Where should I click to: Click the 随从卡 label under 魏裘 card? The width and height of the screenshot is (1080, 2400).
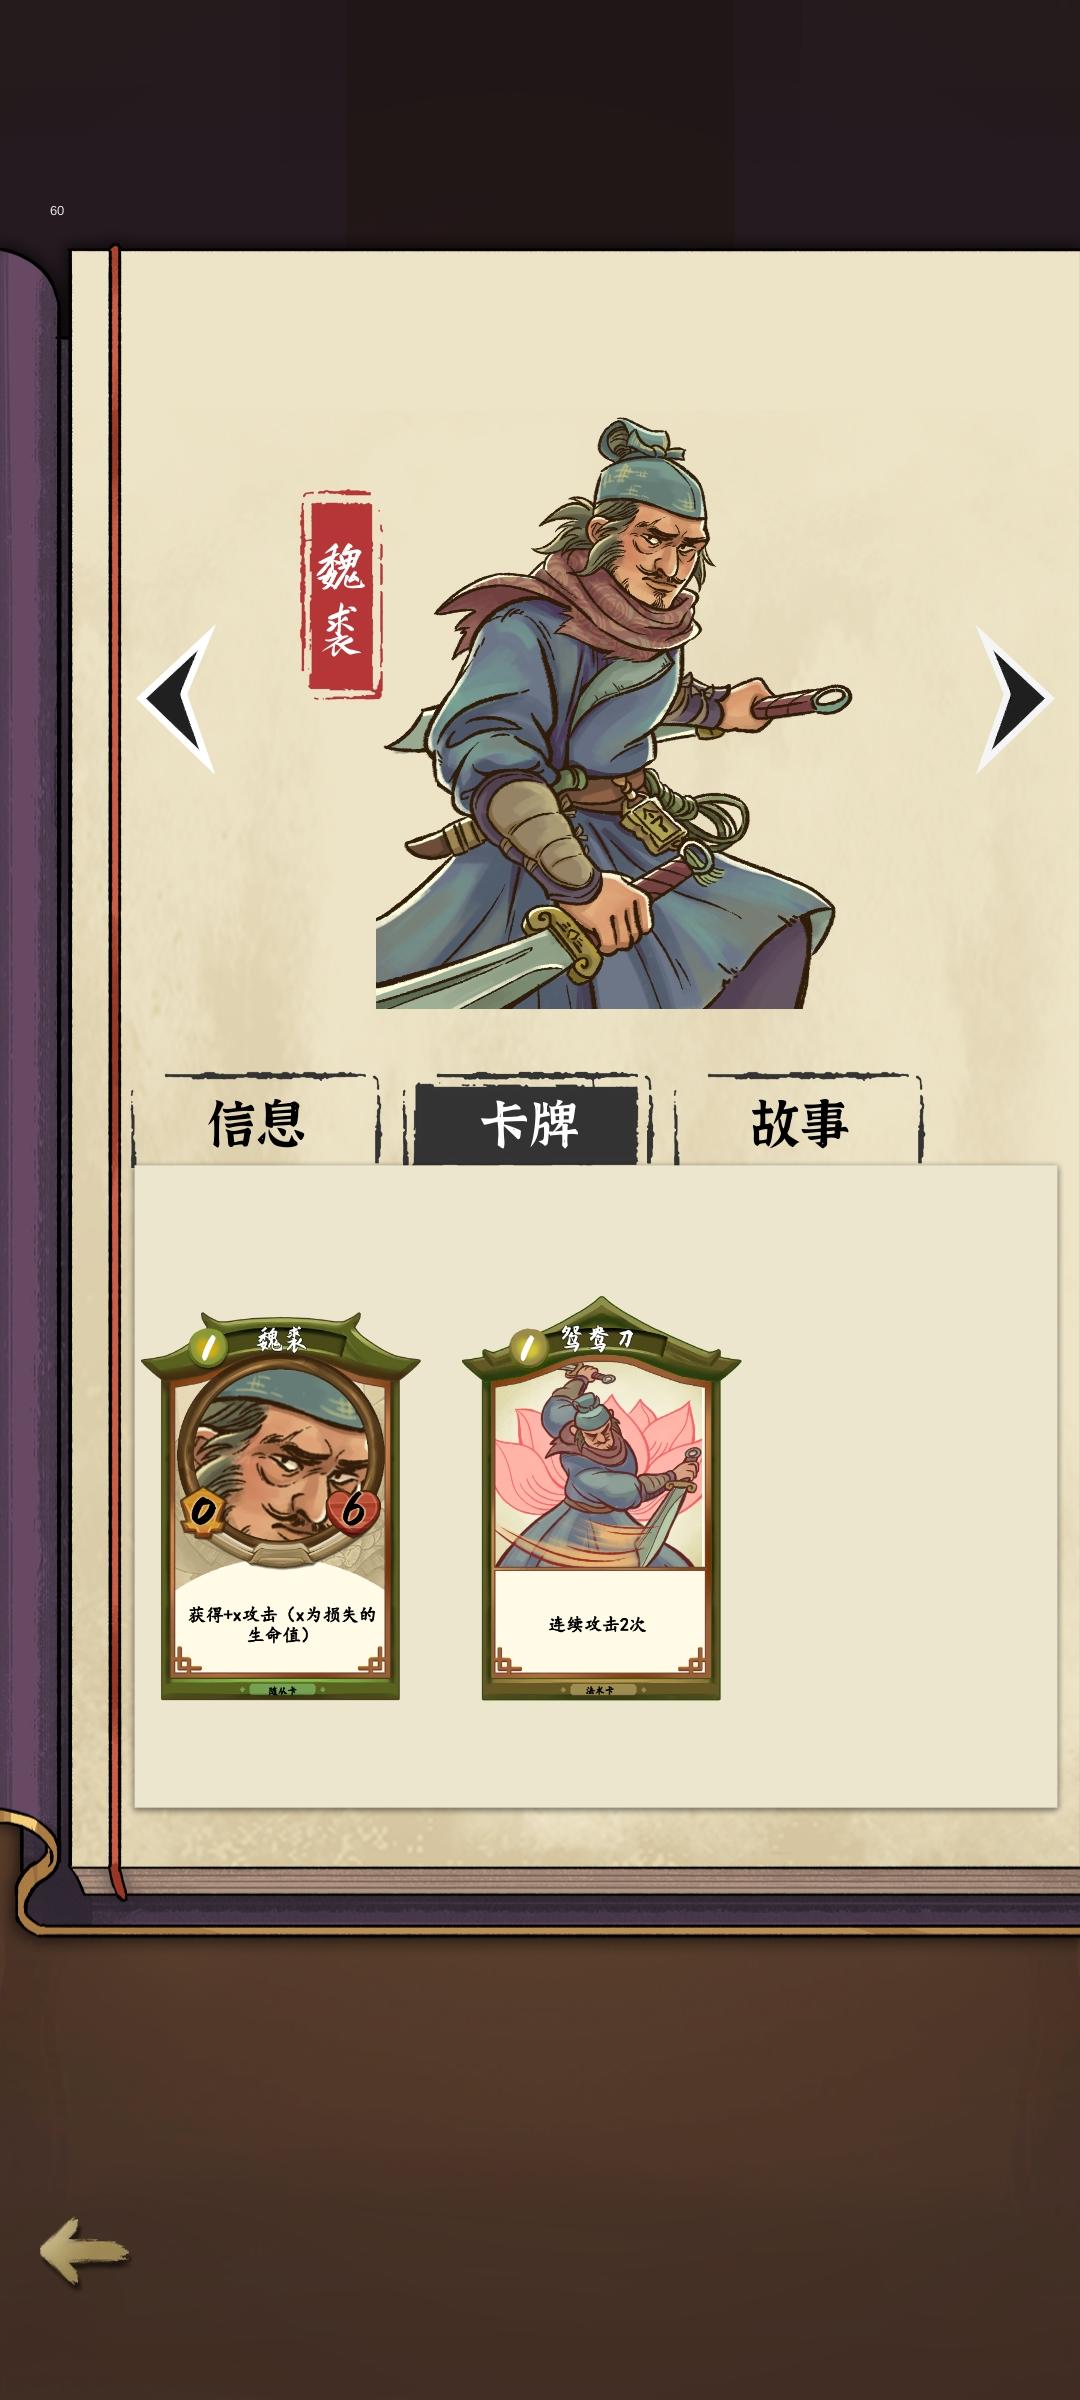[x=282, y=1690]
